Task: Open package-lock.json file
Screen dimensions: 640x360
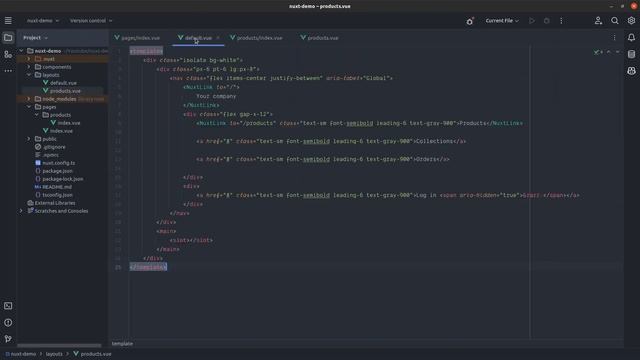Action: pyautogui.click(x=63, y=179)
